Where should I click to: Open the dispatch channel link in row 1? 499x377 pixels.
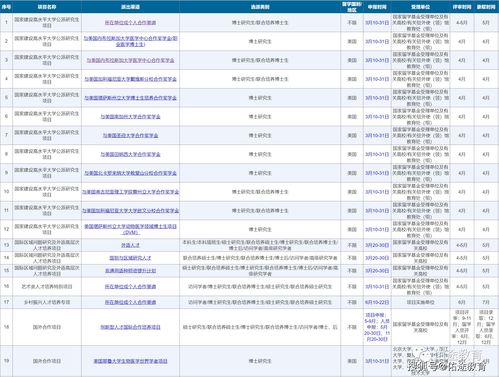pos(130,23)
